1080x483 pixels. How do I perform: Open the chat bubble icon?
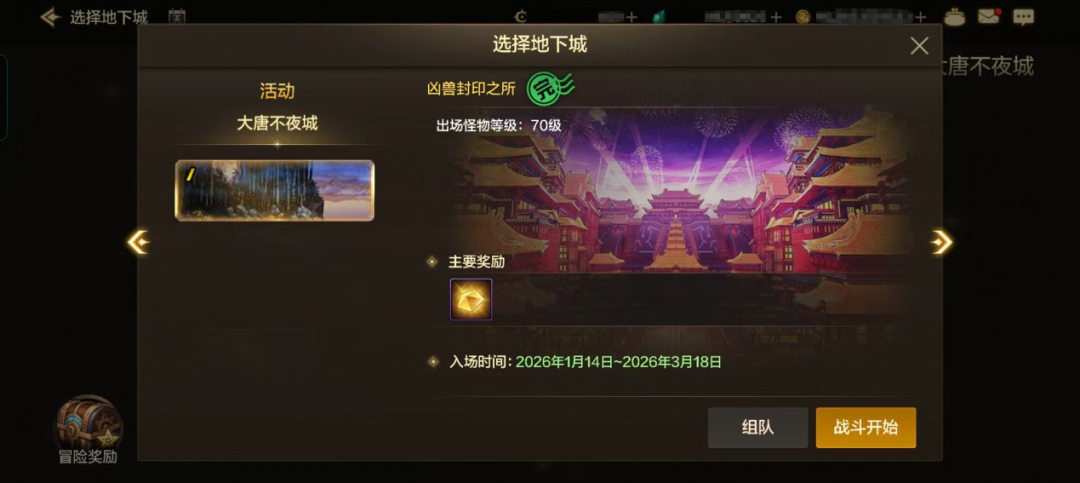[1024, 17]
